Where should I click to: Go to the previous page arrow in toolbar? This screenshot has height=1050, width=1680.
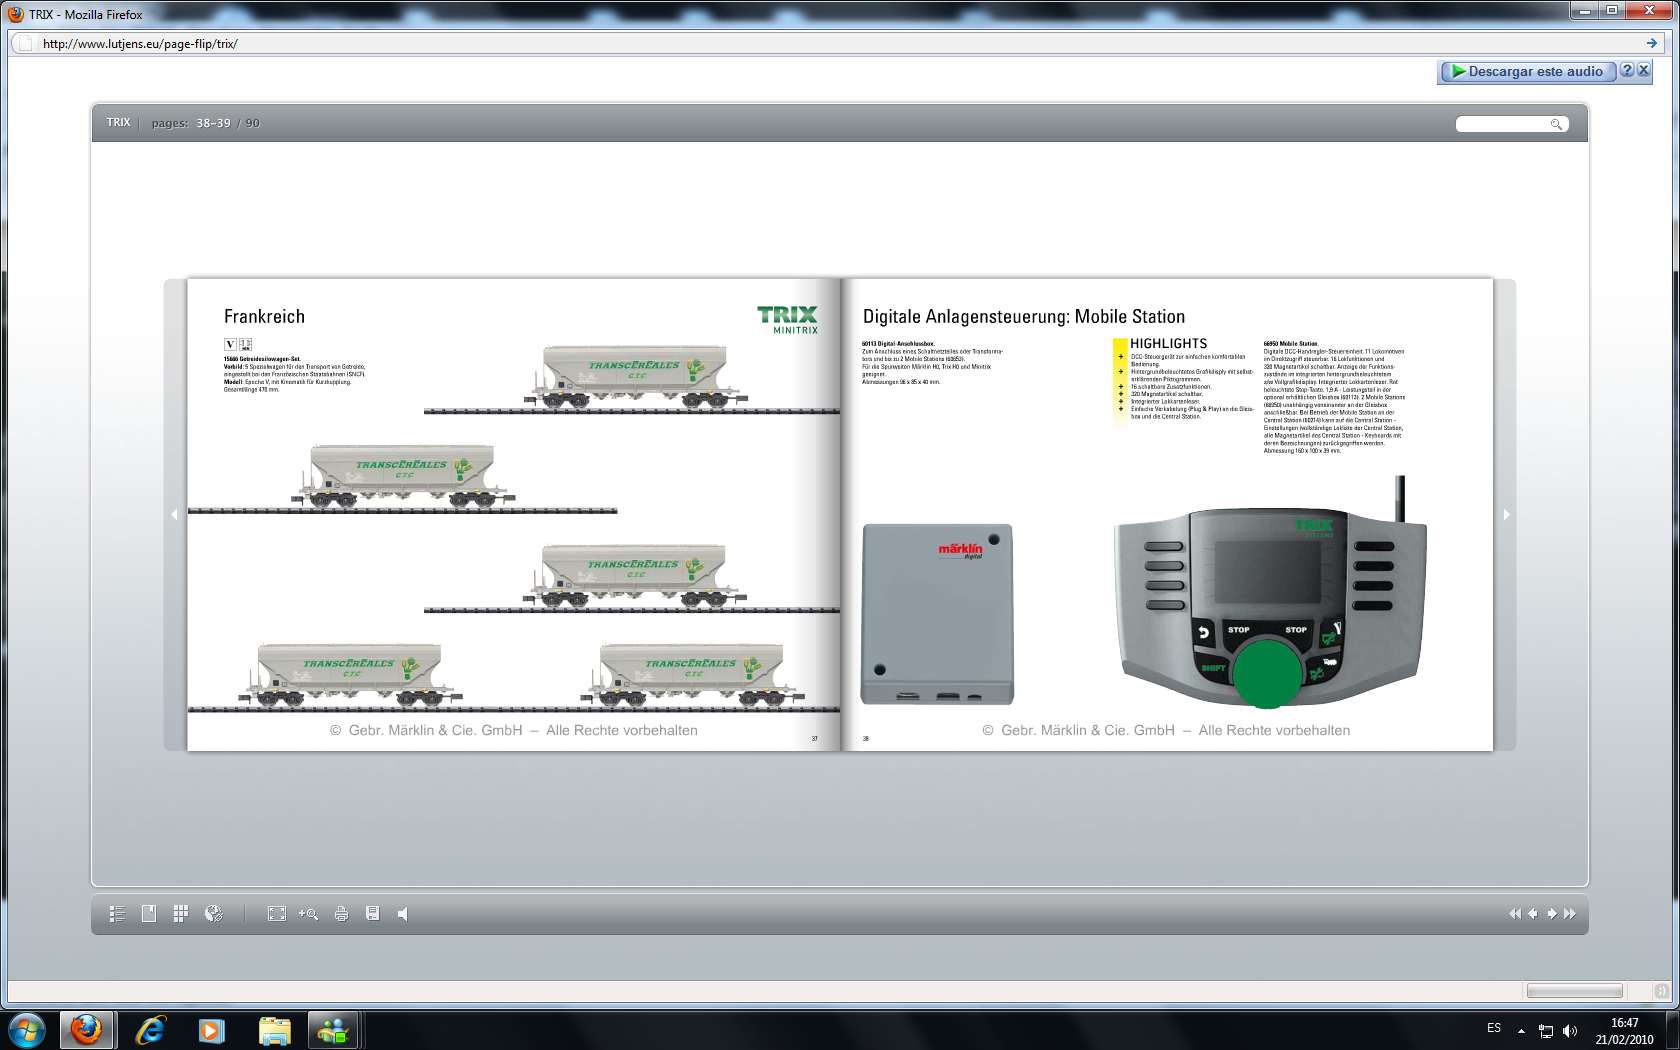(x=1532, y=914)
